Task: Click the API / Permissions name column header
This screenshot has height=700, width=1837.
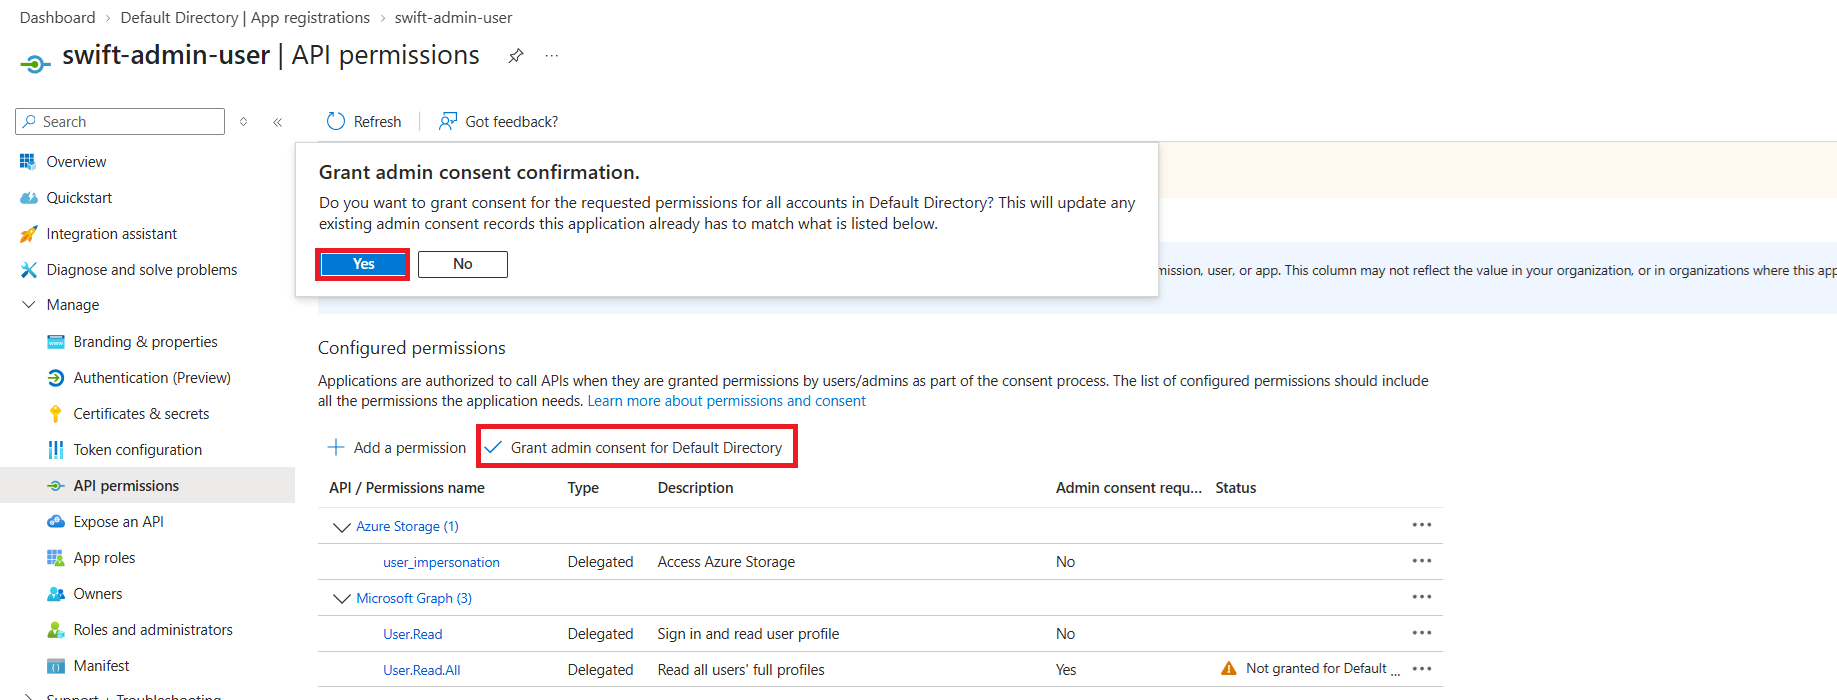Action: 407,488
